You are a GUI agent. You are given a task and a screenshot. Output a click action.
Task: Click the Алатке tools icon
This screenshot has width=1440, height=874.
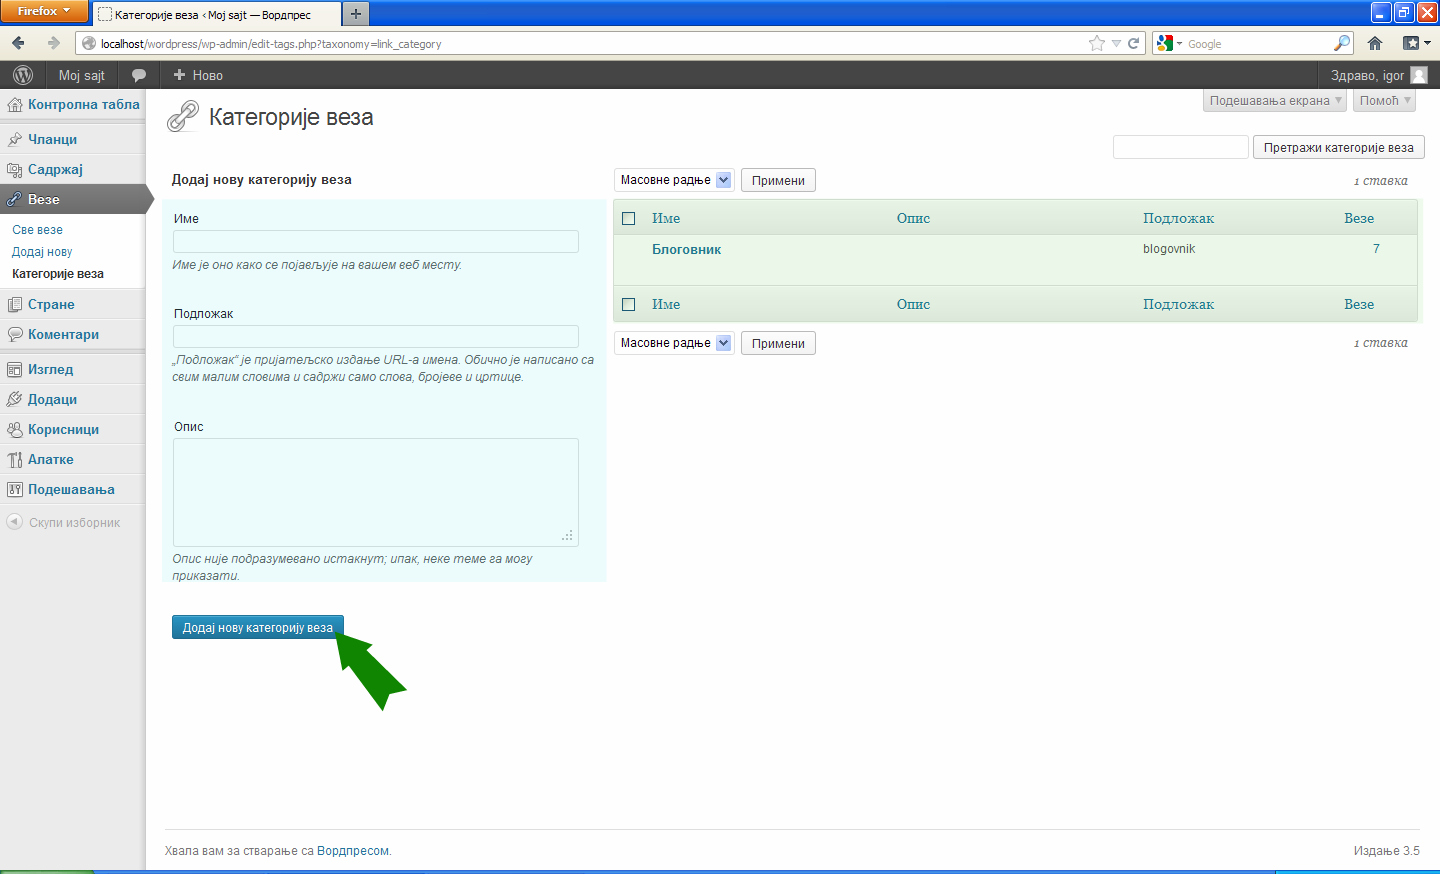point(14,459)
